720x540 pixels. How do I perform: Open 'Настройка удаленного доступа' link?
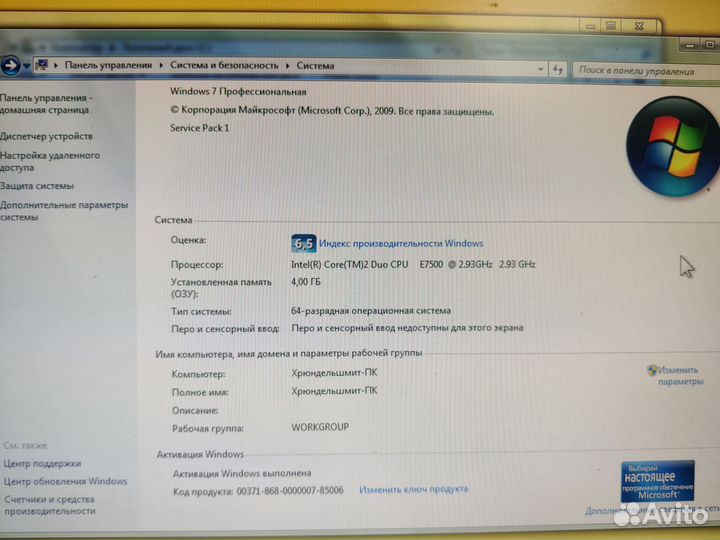[50, 161]
